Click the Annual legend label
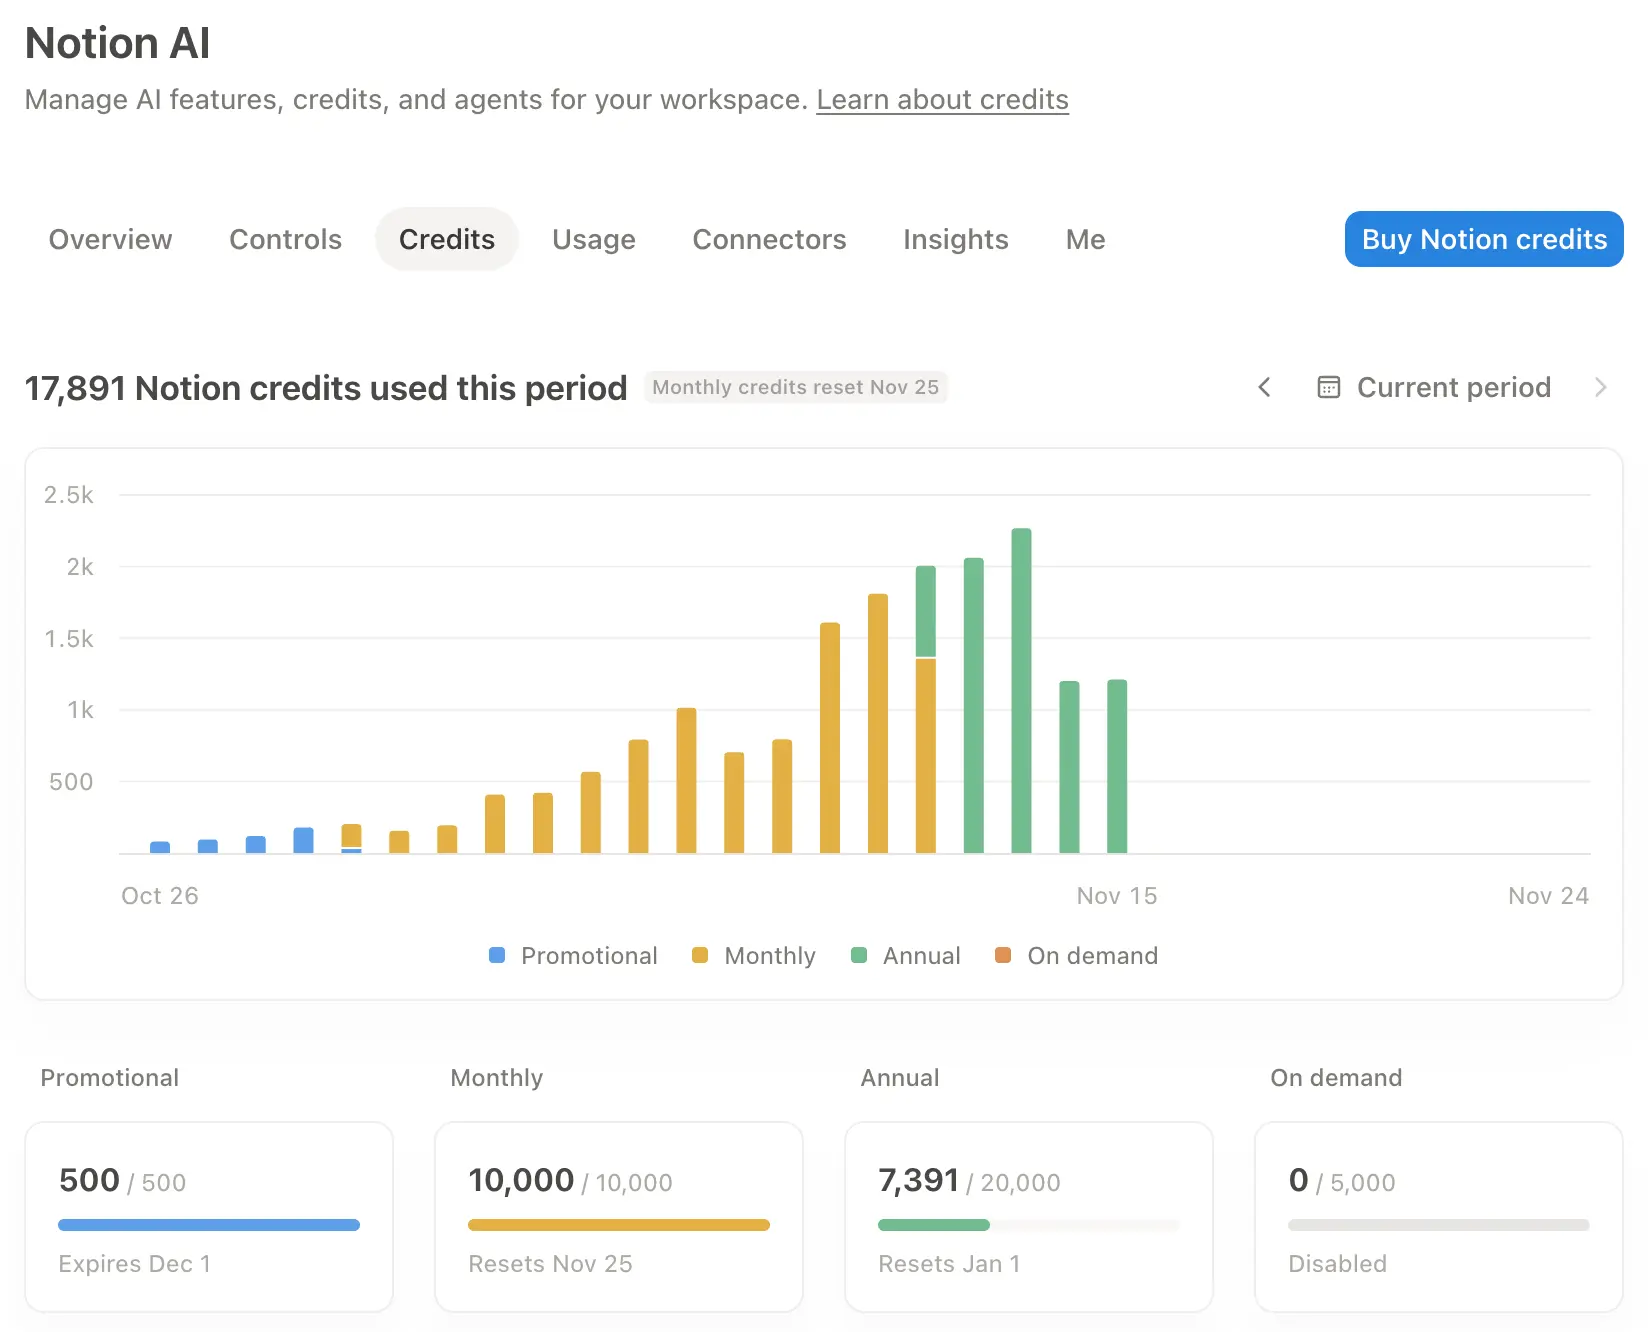This screenshot has height=1332, width=1648. coord(921,955)
